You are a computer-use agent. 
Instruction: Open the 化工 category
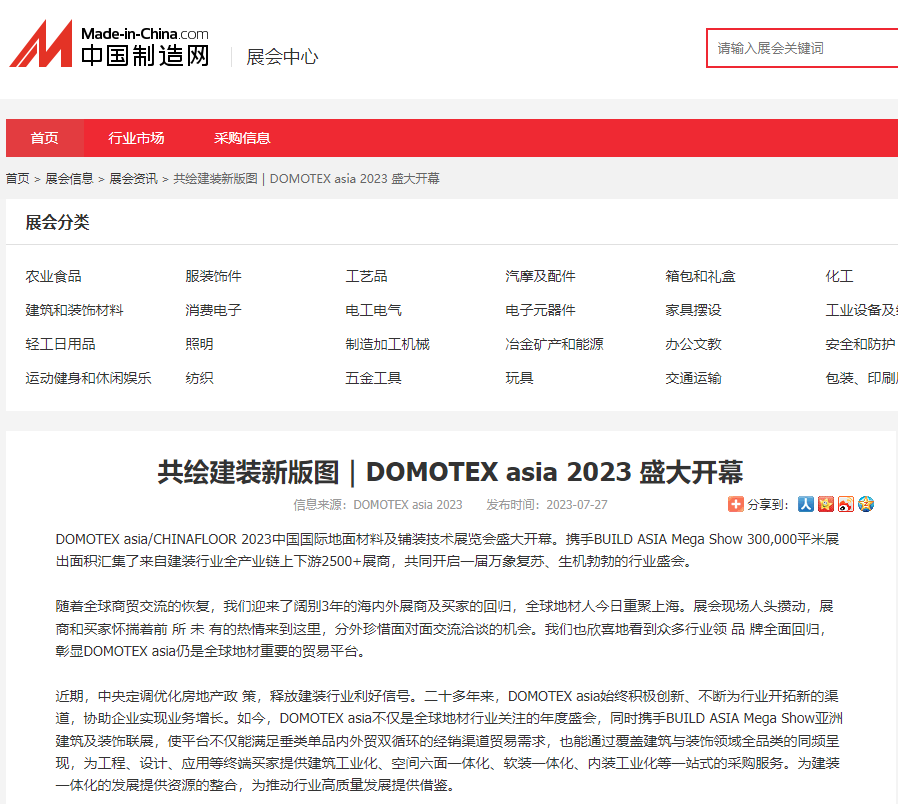(839, 277)
